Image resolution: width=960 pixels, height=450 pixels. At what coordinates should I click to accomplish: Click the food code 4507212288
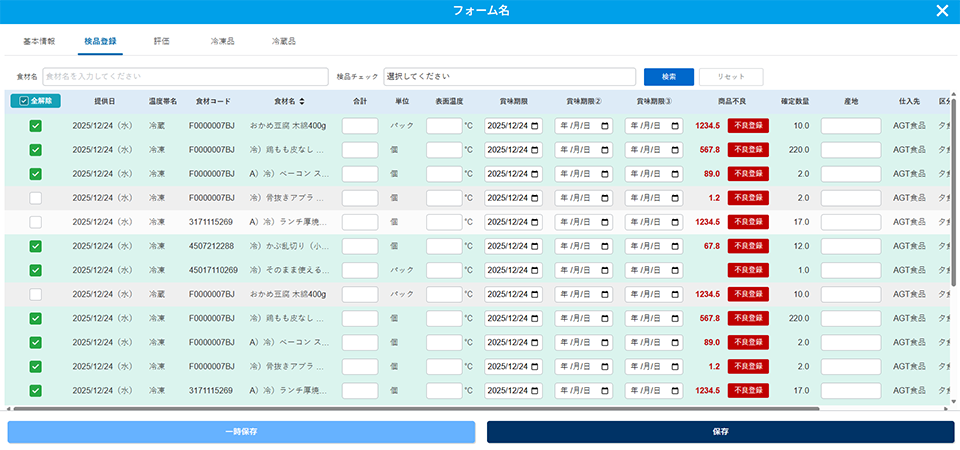[211, 246]
